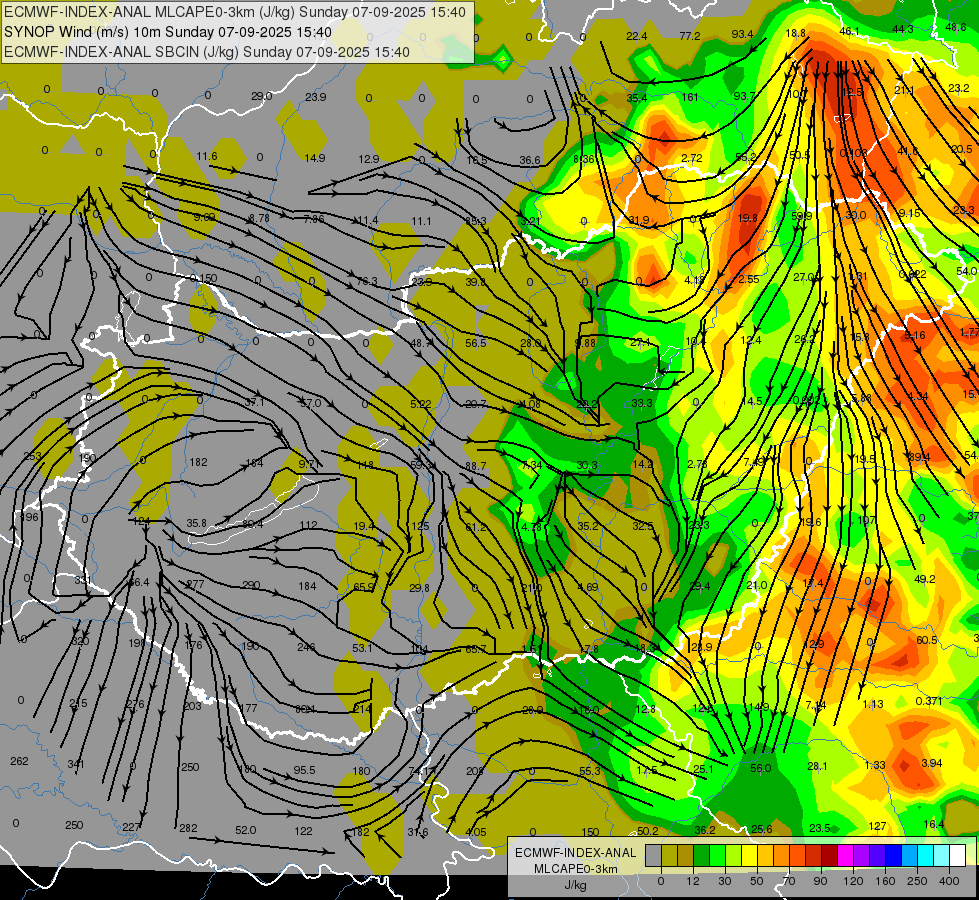Select the SYNOP Wind 10m header line

[x=168, y=32]
